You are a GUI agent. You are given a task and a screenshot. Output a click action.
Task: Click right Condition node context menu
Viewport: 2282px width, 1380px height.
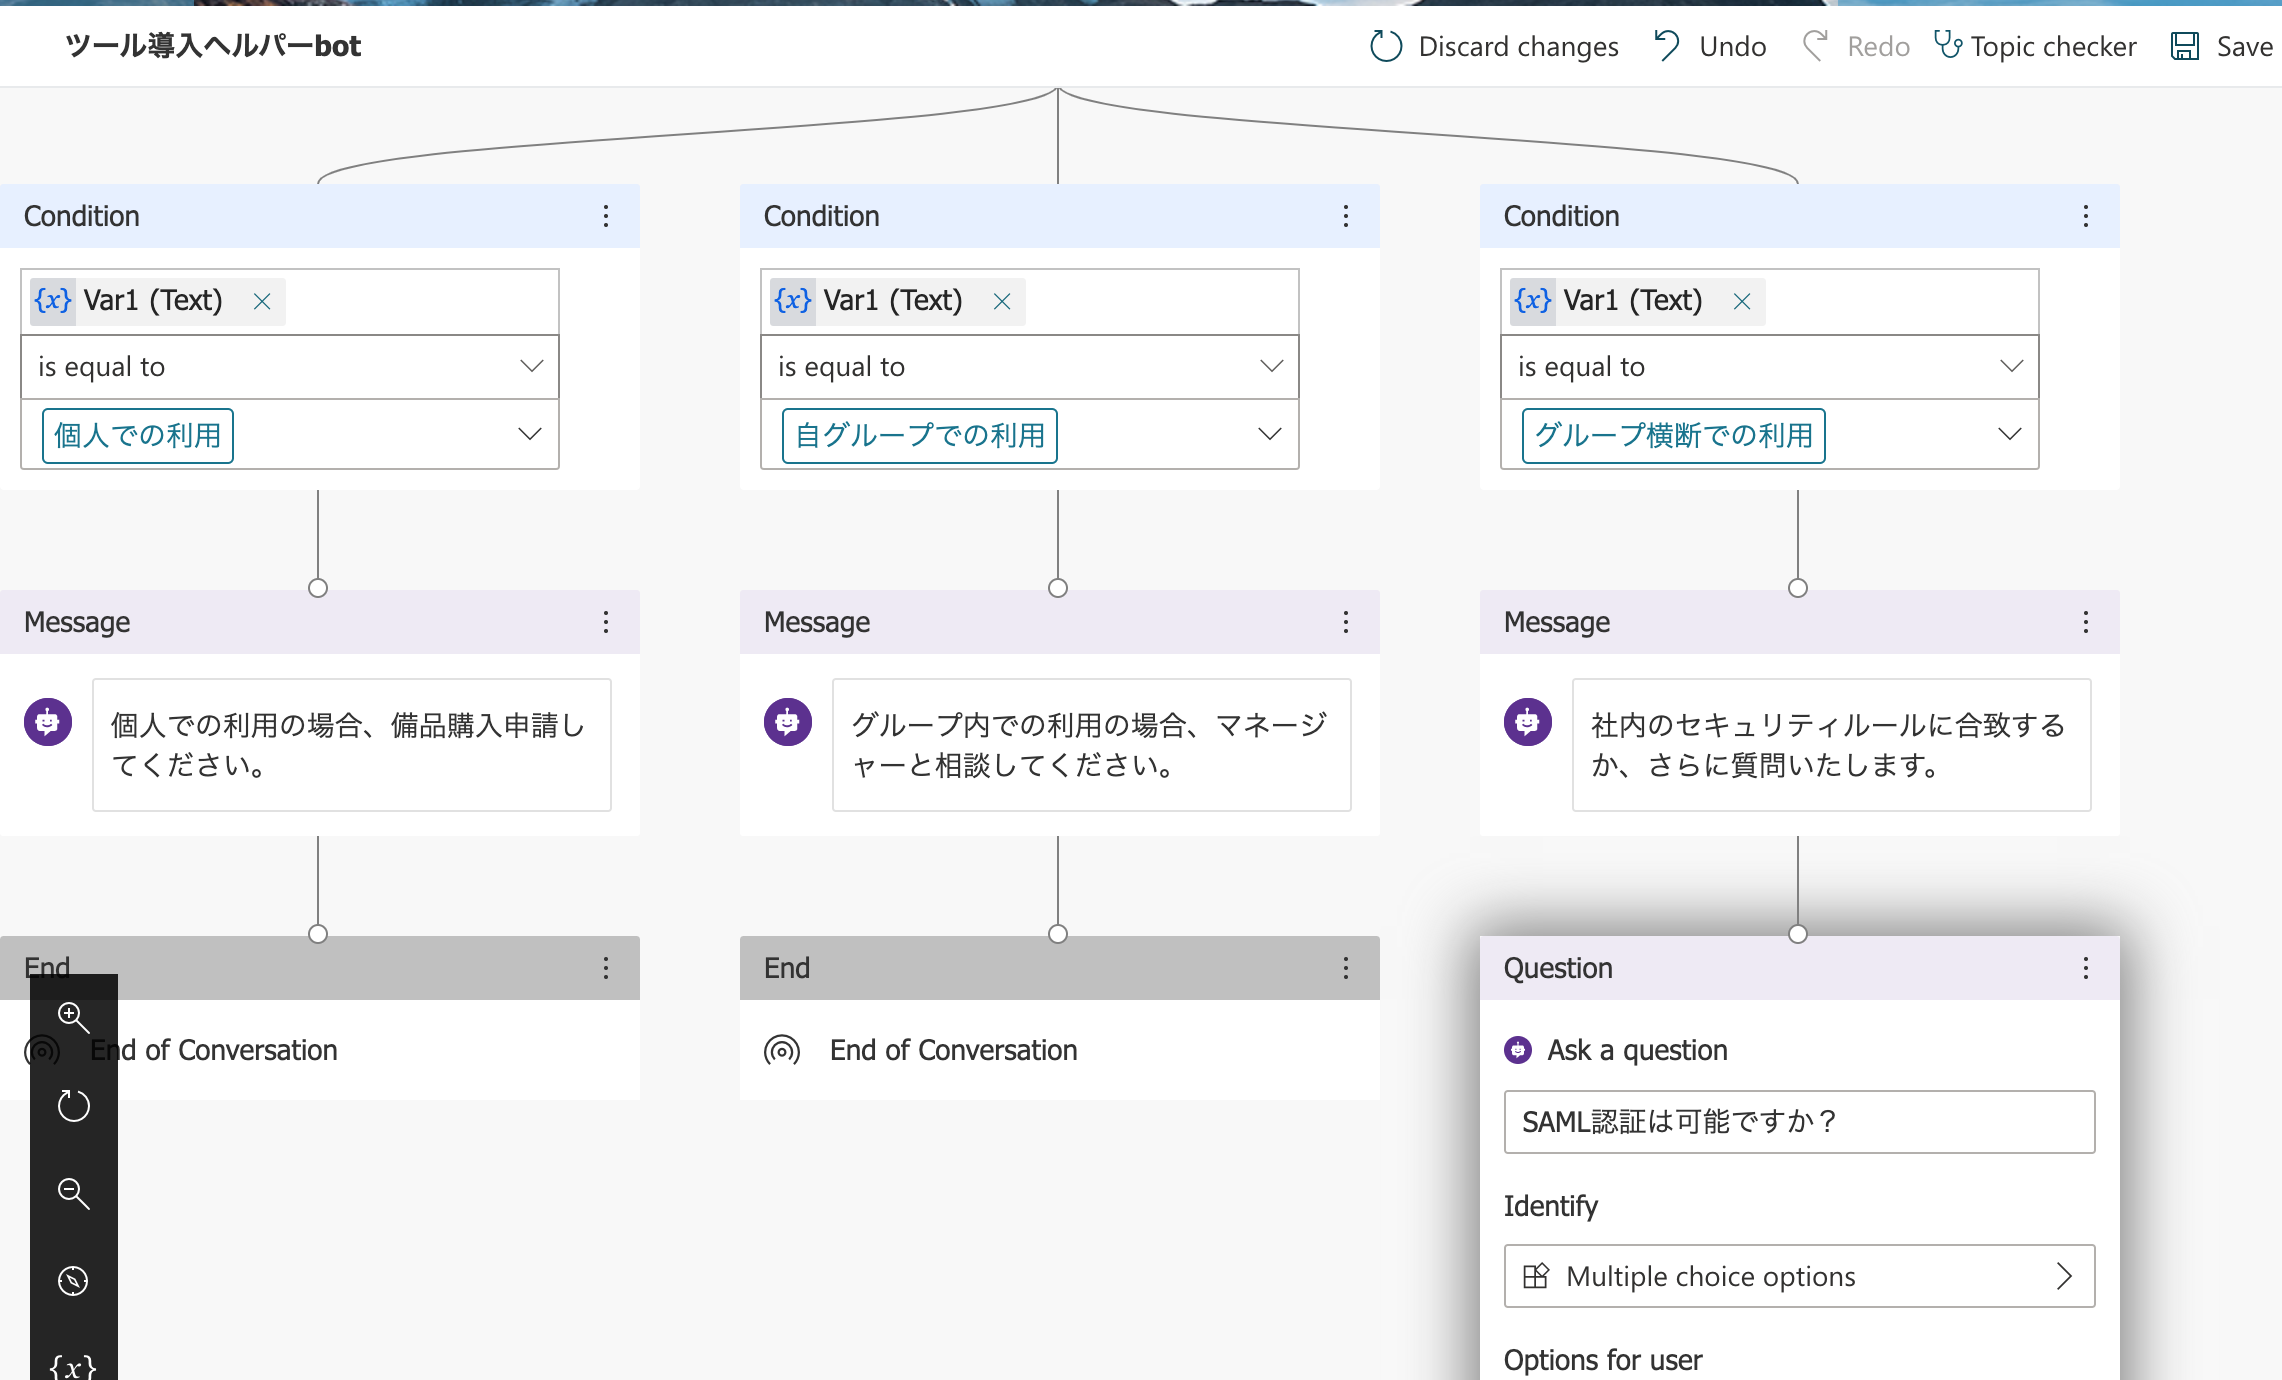pyautogui.click(x=2086, y=213)
